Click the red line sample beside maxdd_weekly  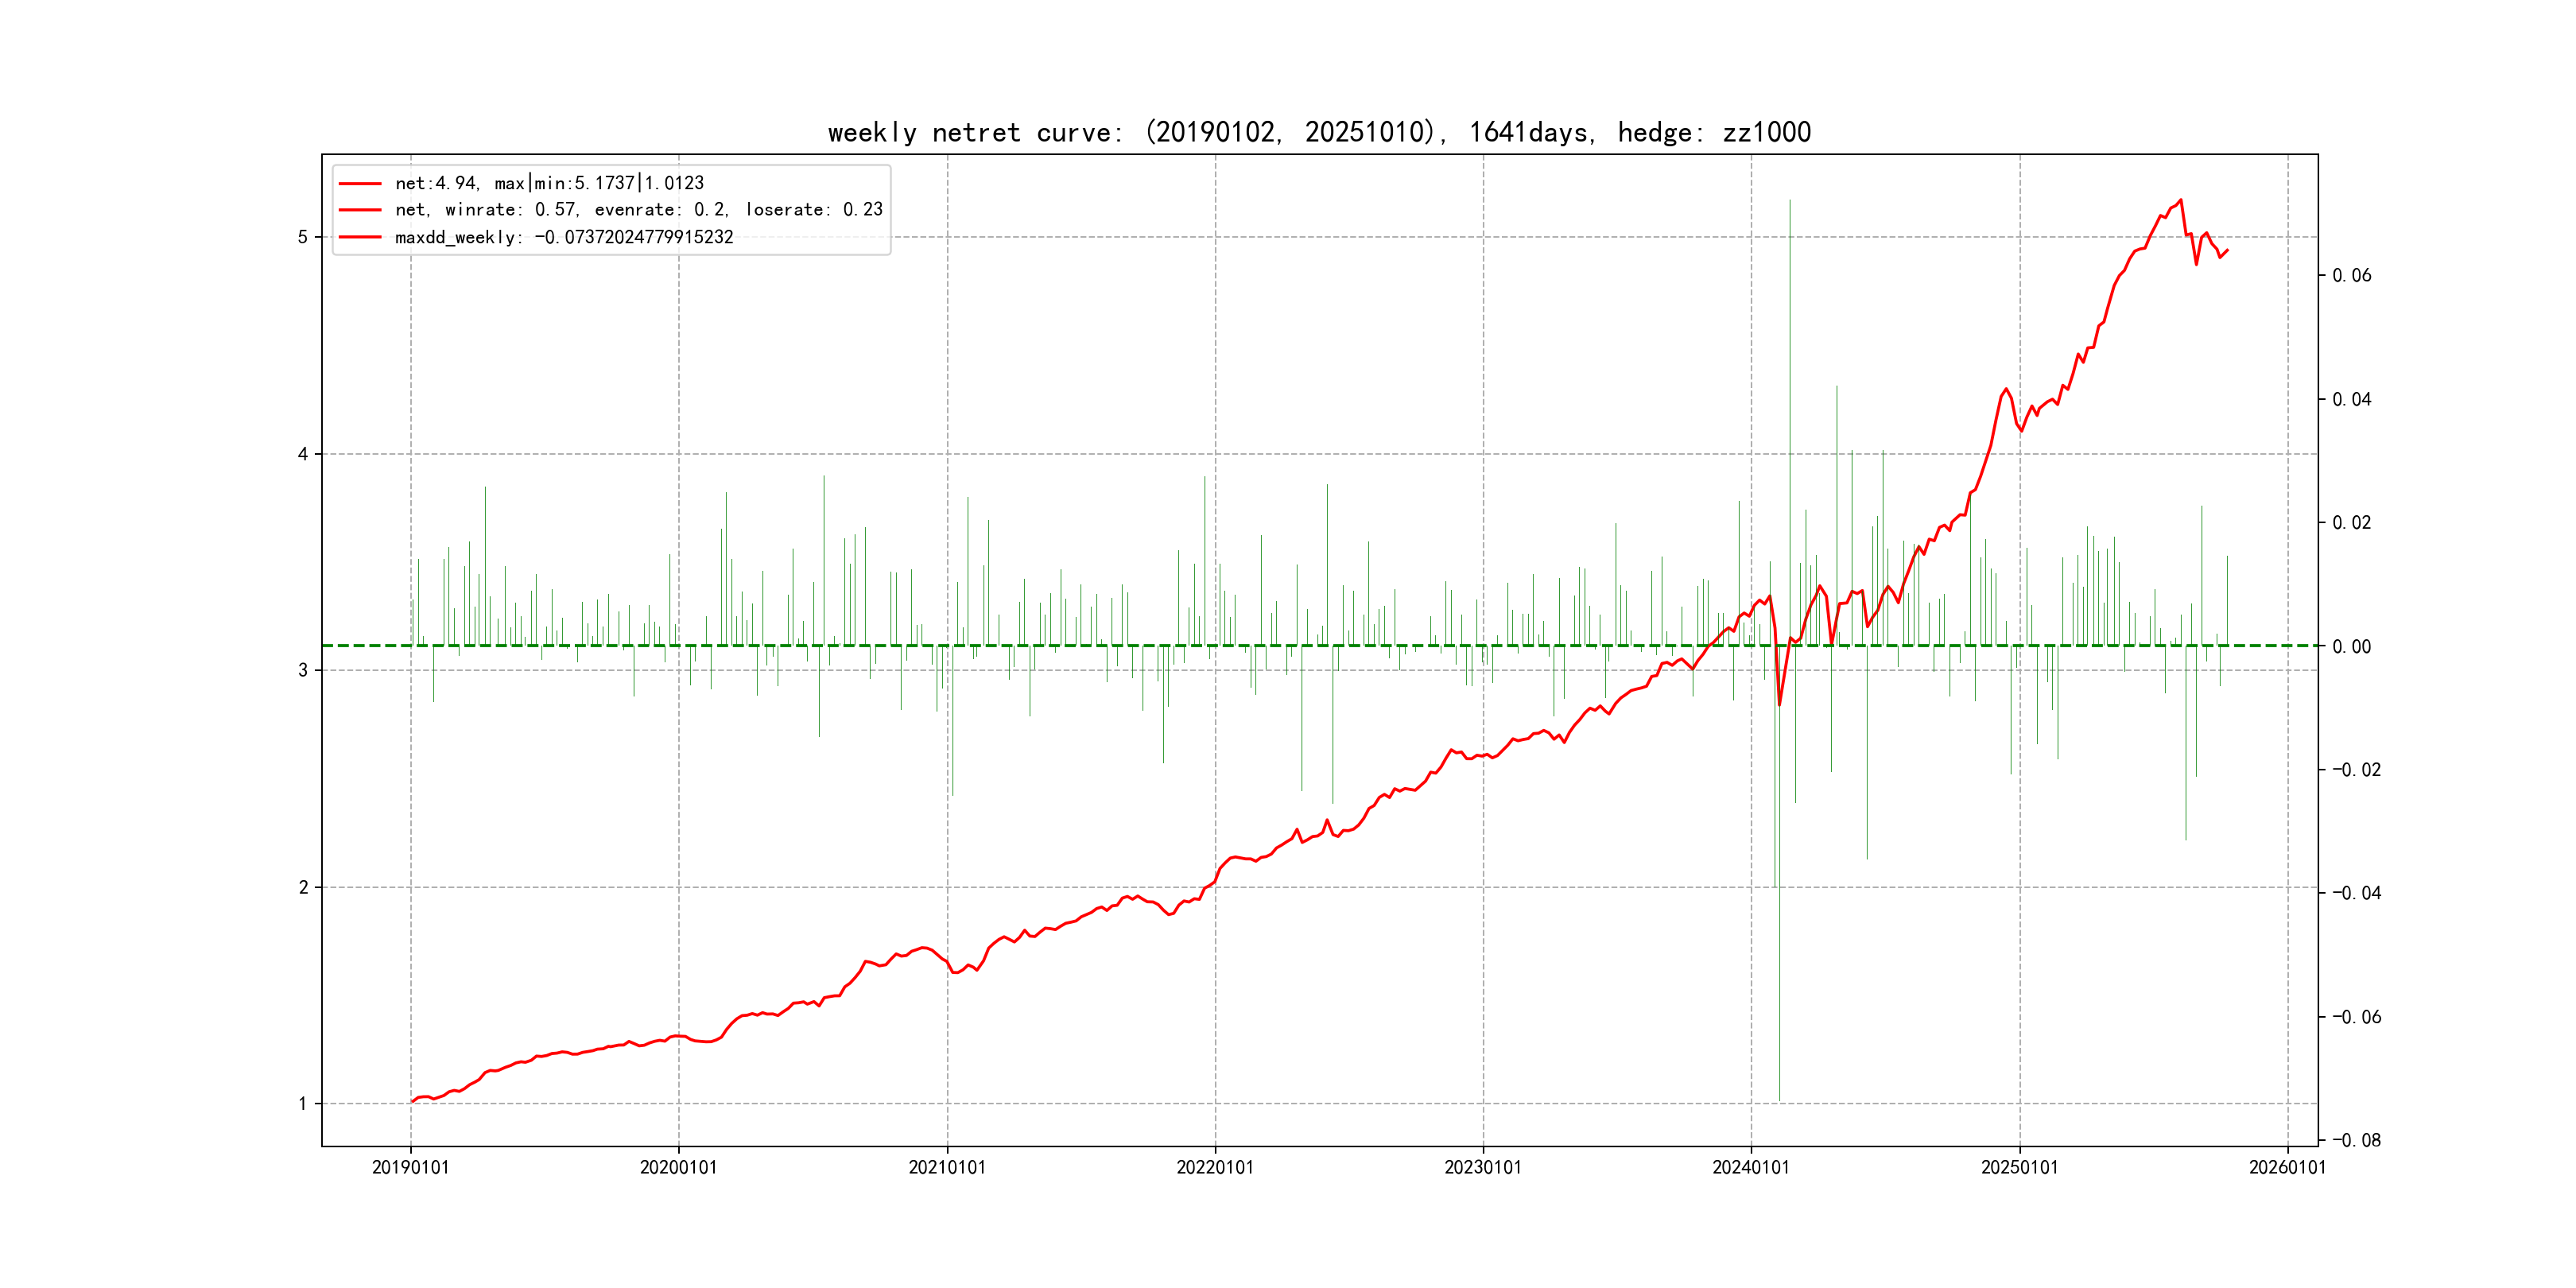[x=360, y=237]
